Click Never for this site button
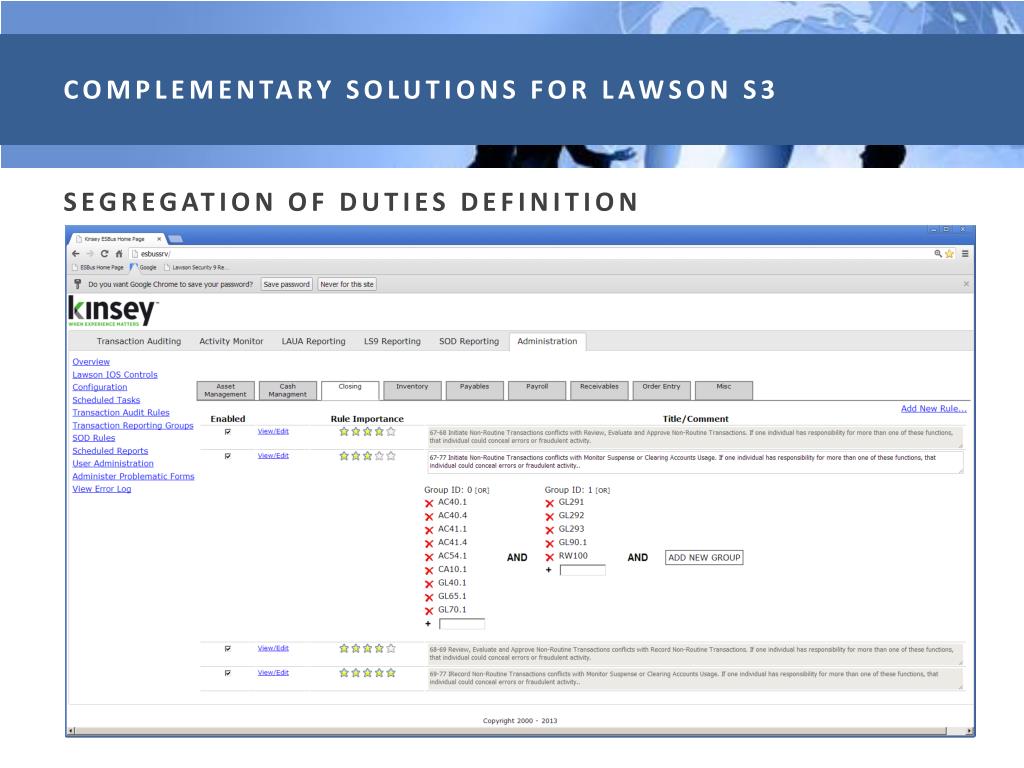 click(x=347, y=284)
